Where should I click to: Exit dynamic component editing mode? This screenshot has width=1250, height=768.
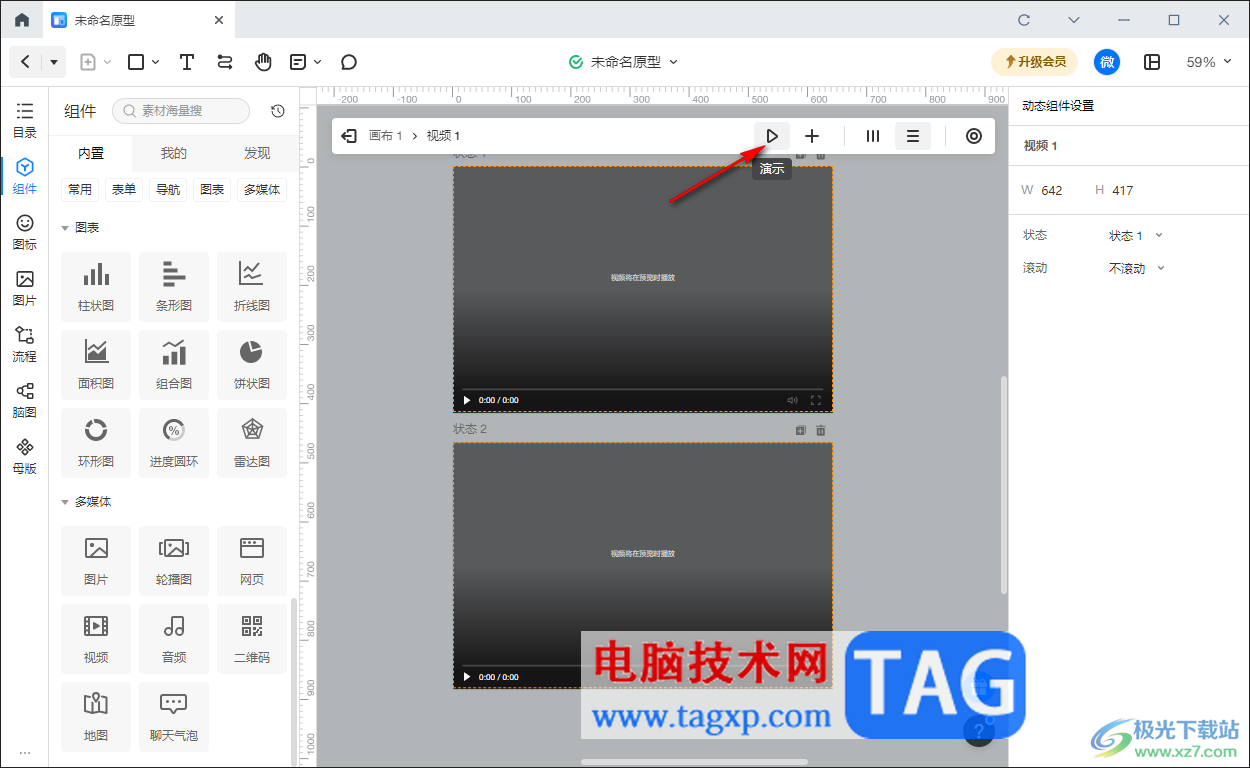[x=349, y=136]
